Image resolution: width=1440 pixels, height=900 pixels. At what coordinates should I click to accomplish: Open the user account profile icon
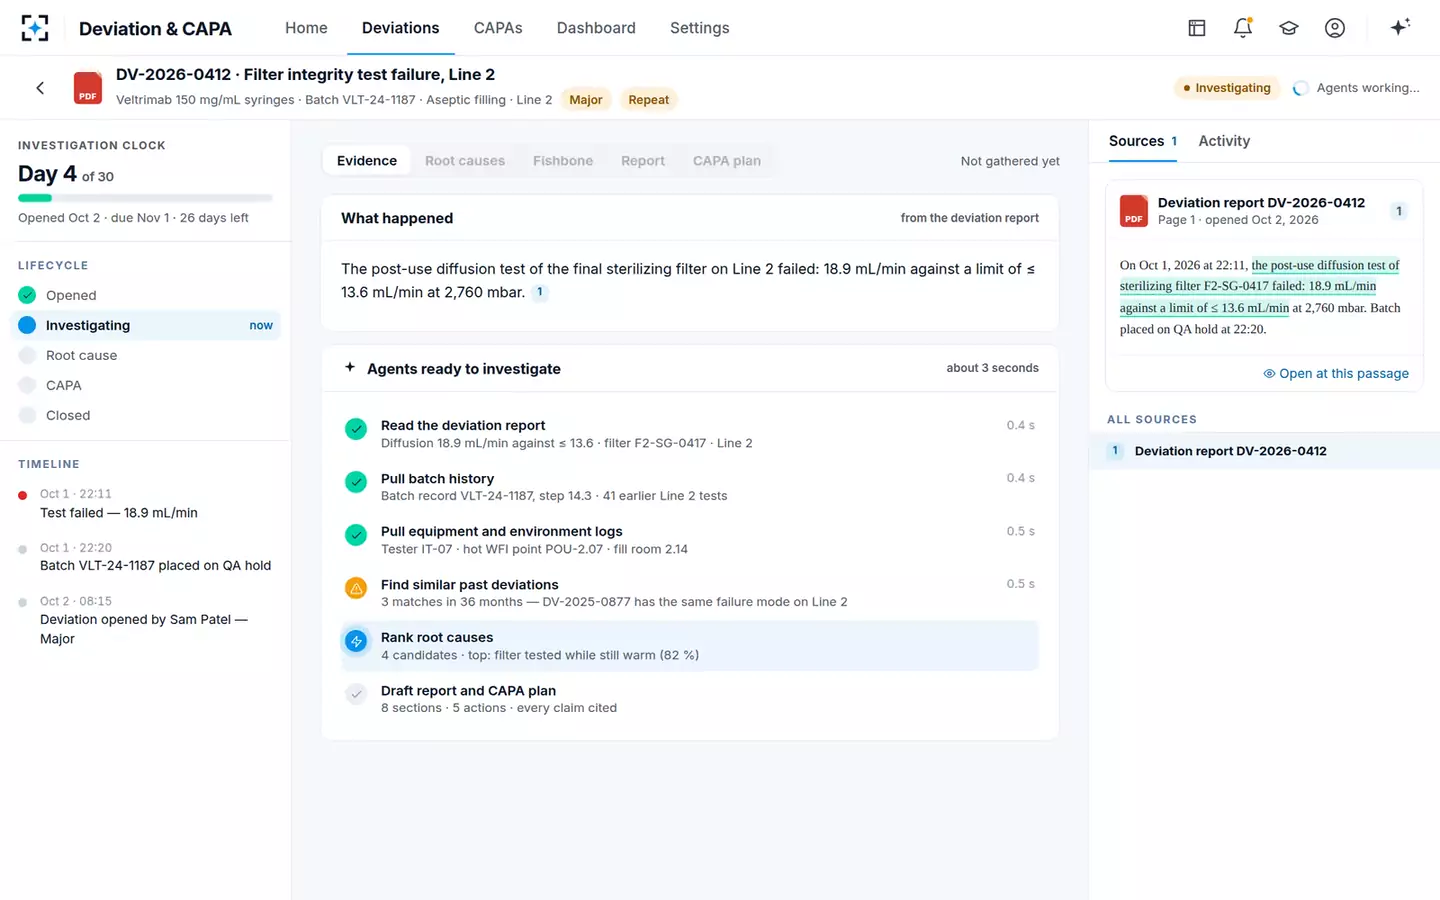(x=1335, y=28)
